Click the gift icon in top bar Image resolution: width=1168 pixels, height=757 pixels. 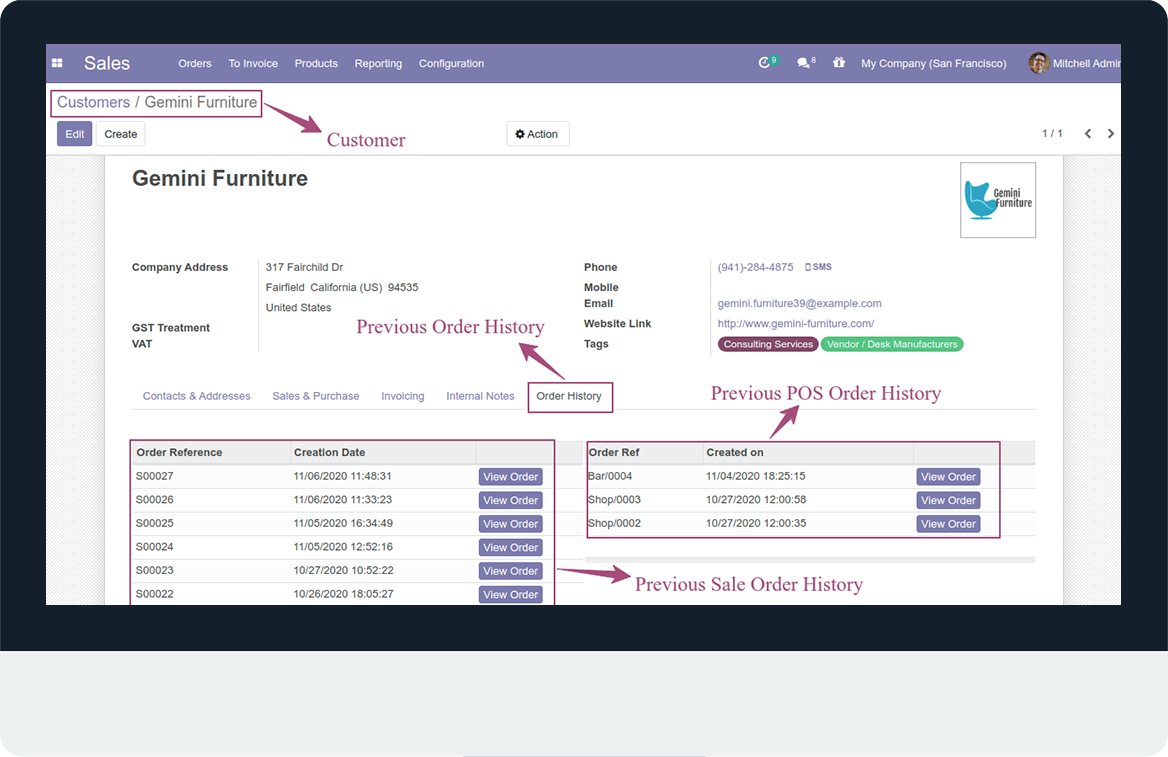tap(839, 63)
